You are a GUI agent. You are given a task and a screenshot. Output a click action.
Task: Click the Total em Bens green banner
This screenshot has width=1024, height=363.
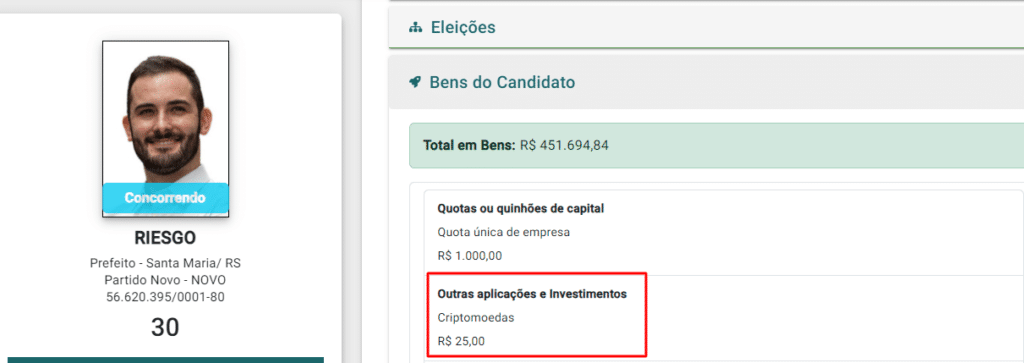point(716,145)
